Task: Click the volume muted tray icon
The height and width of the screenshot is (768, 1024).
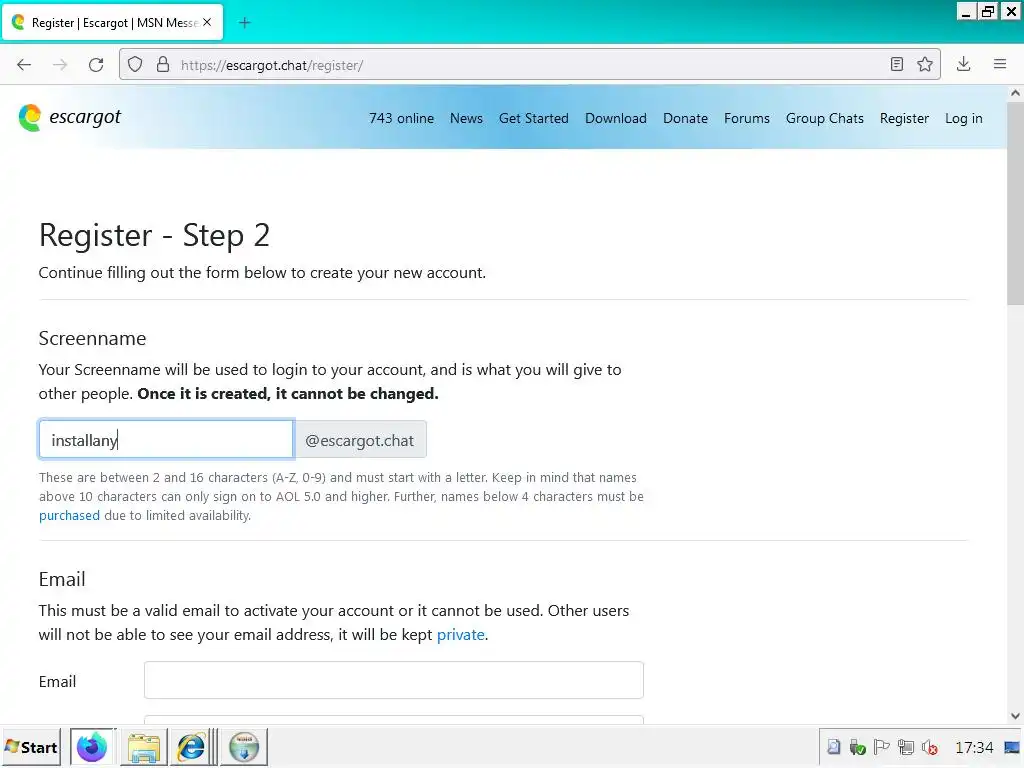Action: point(929,747)
